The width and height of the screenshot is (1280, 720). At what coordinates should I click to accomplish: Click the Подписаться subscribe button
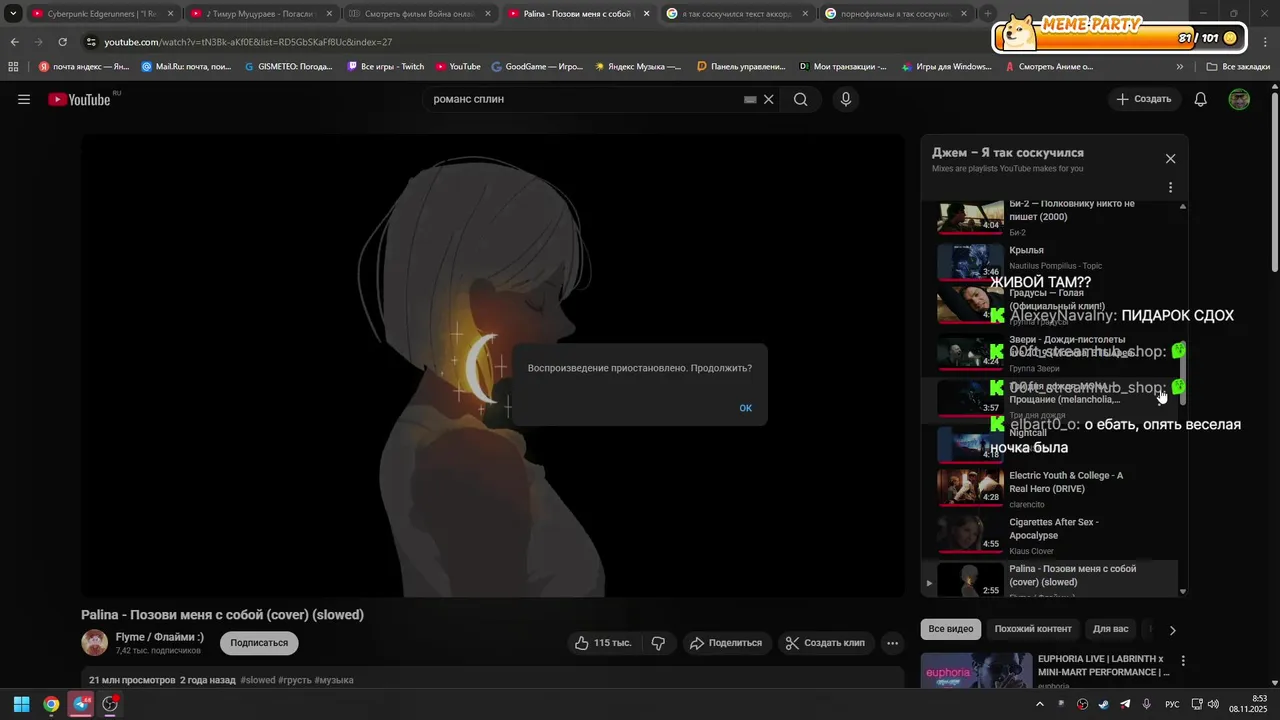pyautogui.click(x=259, y=643)
